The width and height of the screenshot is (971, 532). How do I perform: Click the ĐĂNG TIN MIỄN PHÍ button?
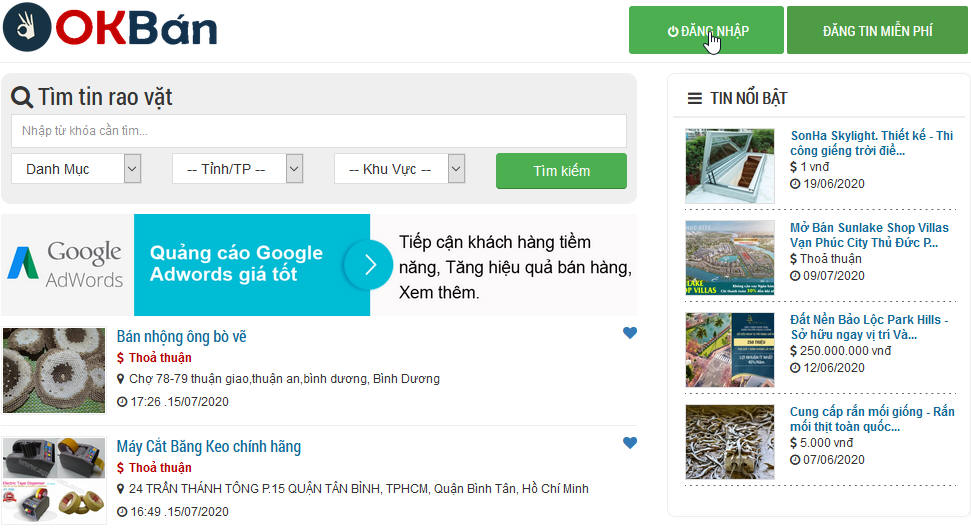(x=877, y=30)
